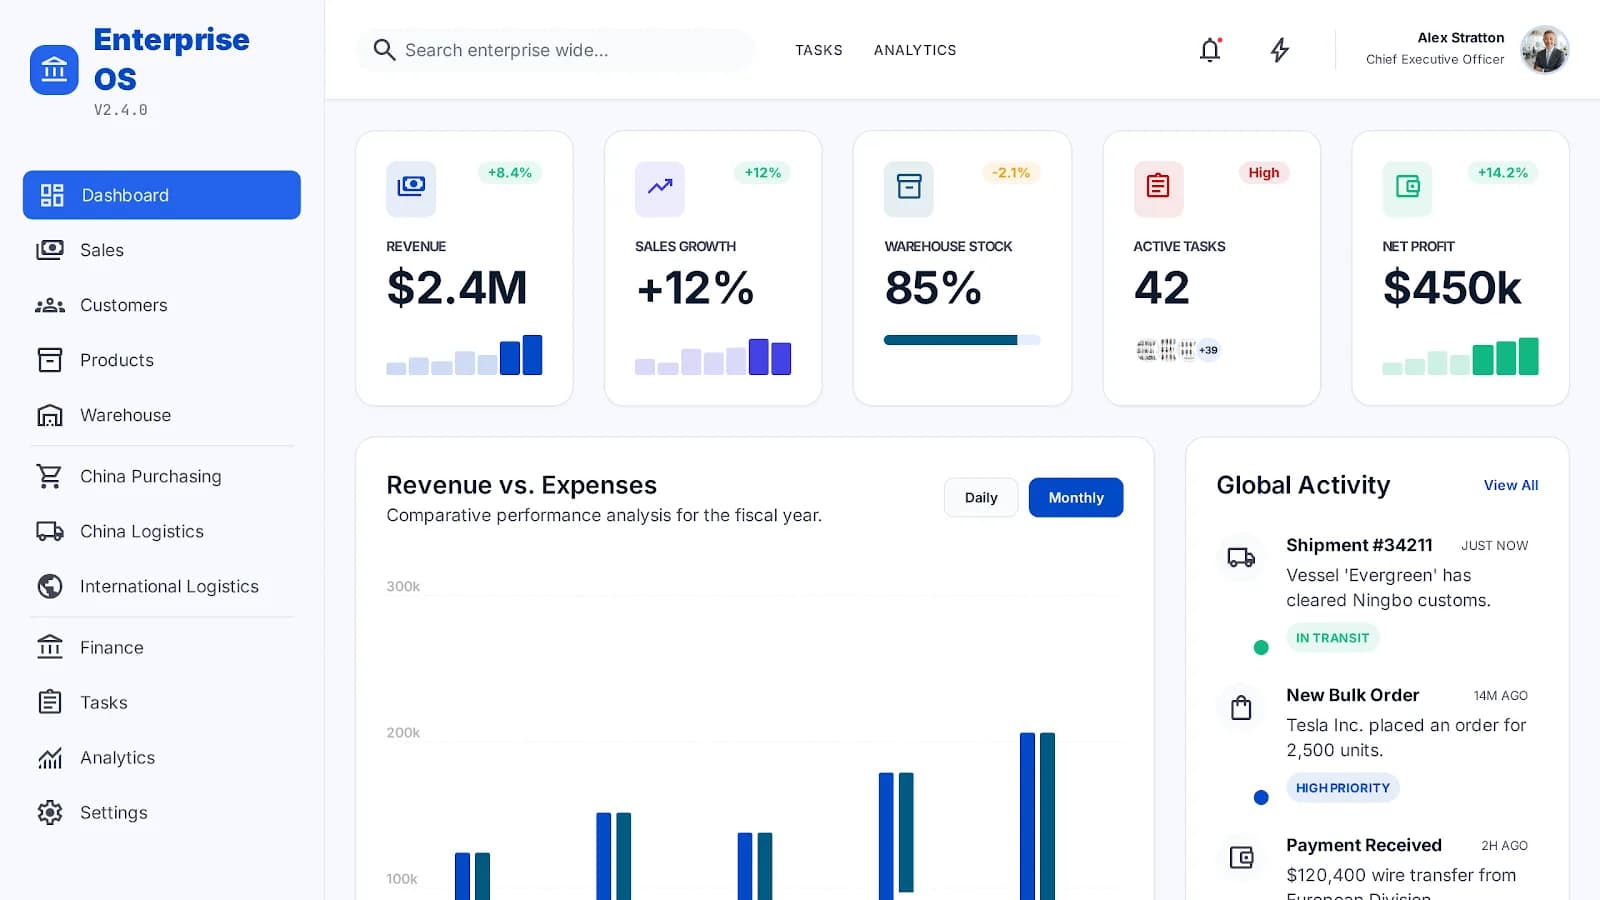This screenshot has height=900, width=1600.
Task: Click the Warehouse Stock box icon
Action: point(909,188)
